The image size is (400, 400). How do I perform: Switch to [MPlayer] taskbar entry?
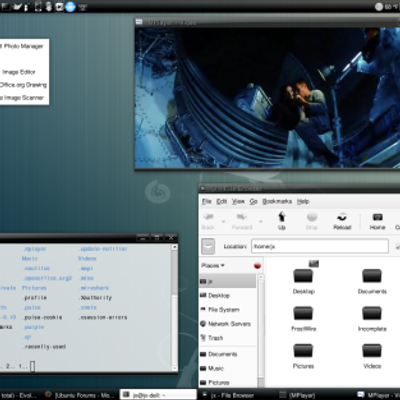coord(298,395)
